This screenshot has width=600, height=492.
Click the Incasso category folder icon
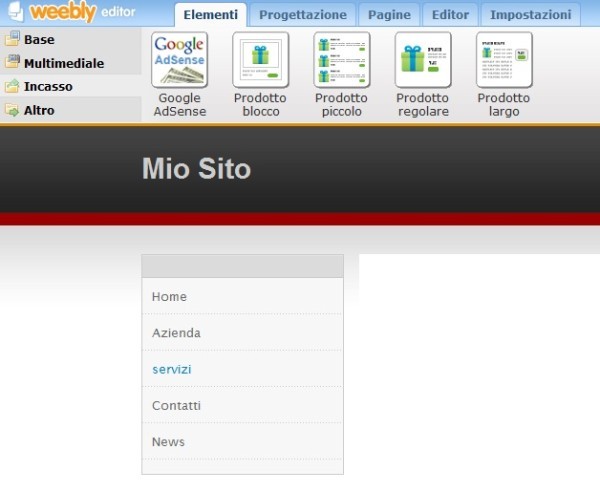[x=12, y=87]
